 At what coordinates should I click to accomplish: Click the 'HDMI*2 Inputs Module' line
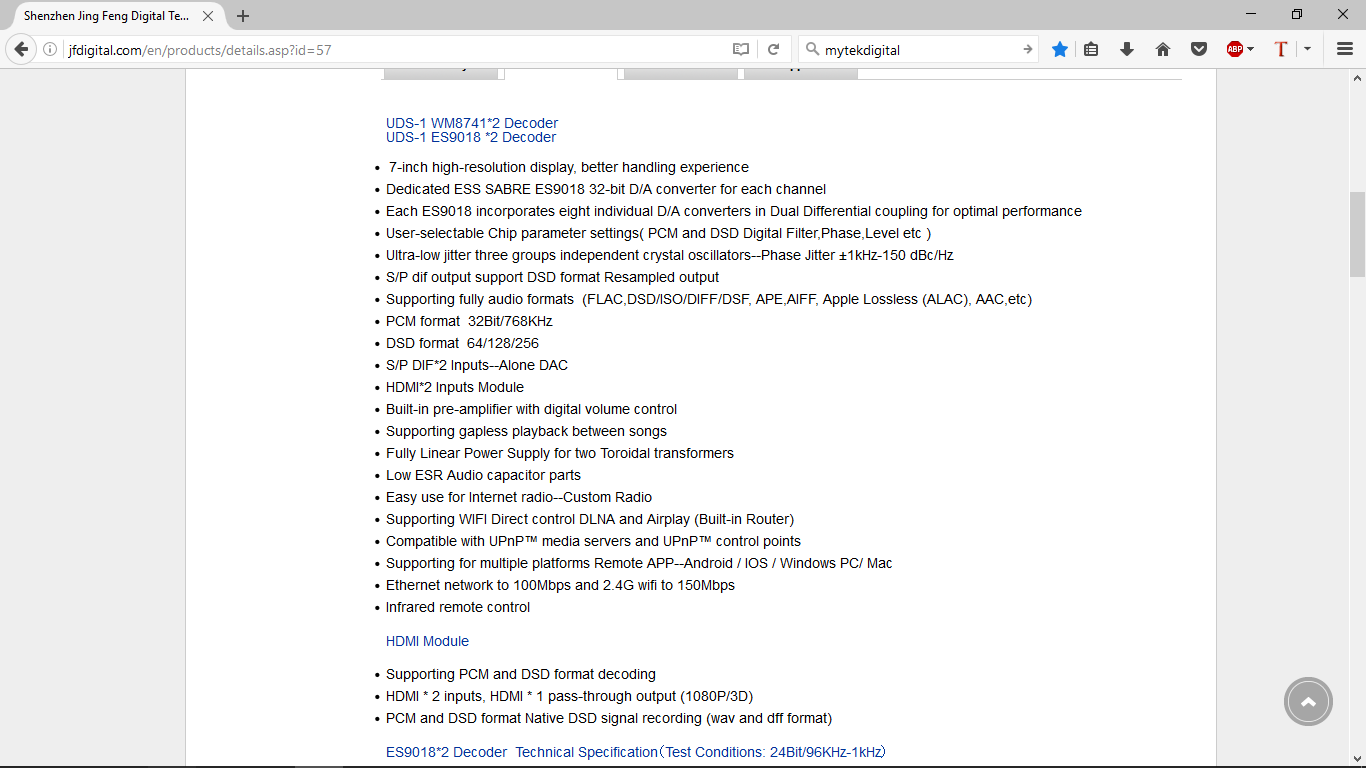(x=455, y=387)
